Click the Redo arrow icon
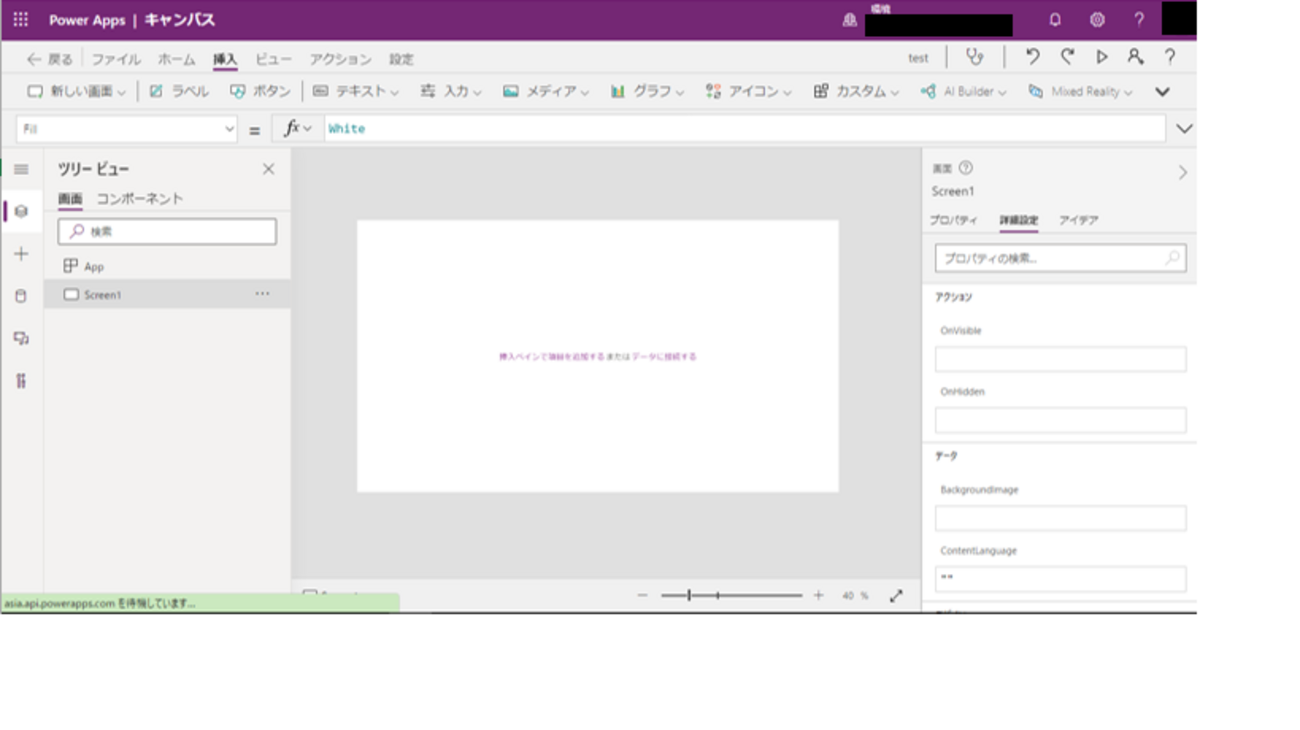The width and height of the screenshot is (1300, 730). pos(1067,58)
